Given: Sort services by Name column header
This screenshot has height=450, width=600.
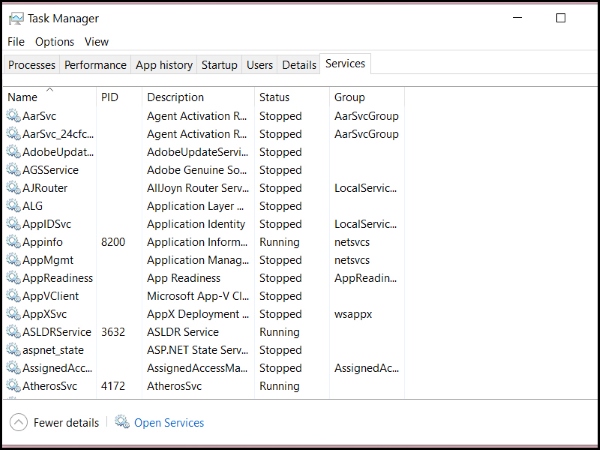Looking at the screenshot, I should [22, 97].
